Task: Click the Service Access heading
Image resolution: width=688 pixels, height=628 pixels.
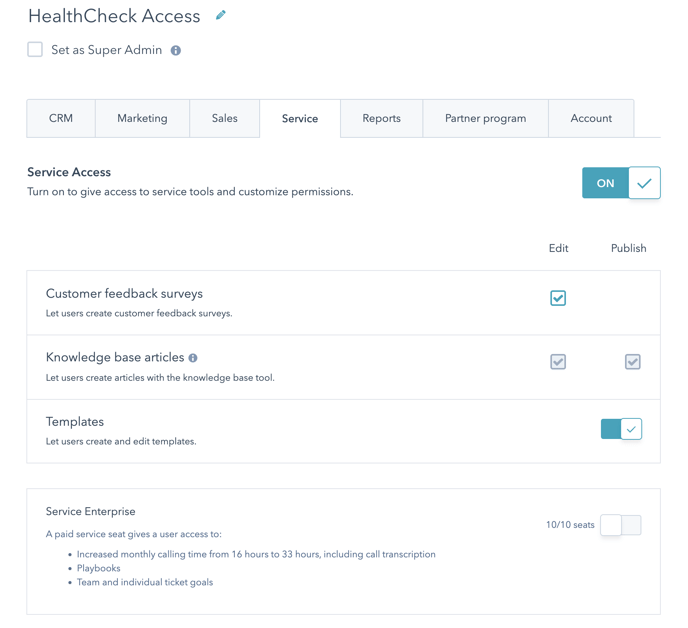Action: tap(69, 172)
